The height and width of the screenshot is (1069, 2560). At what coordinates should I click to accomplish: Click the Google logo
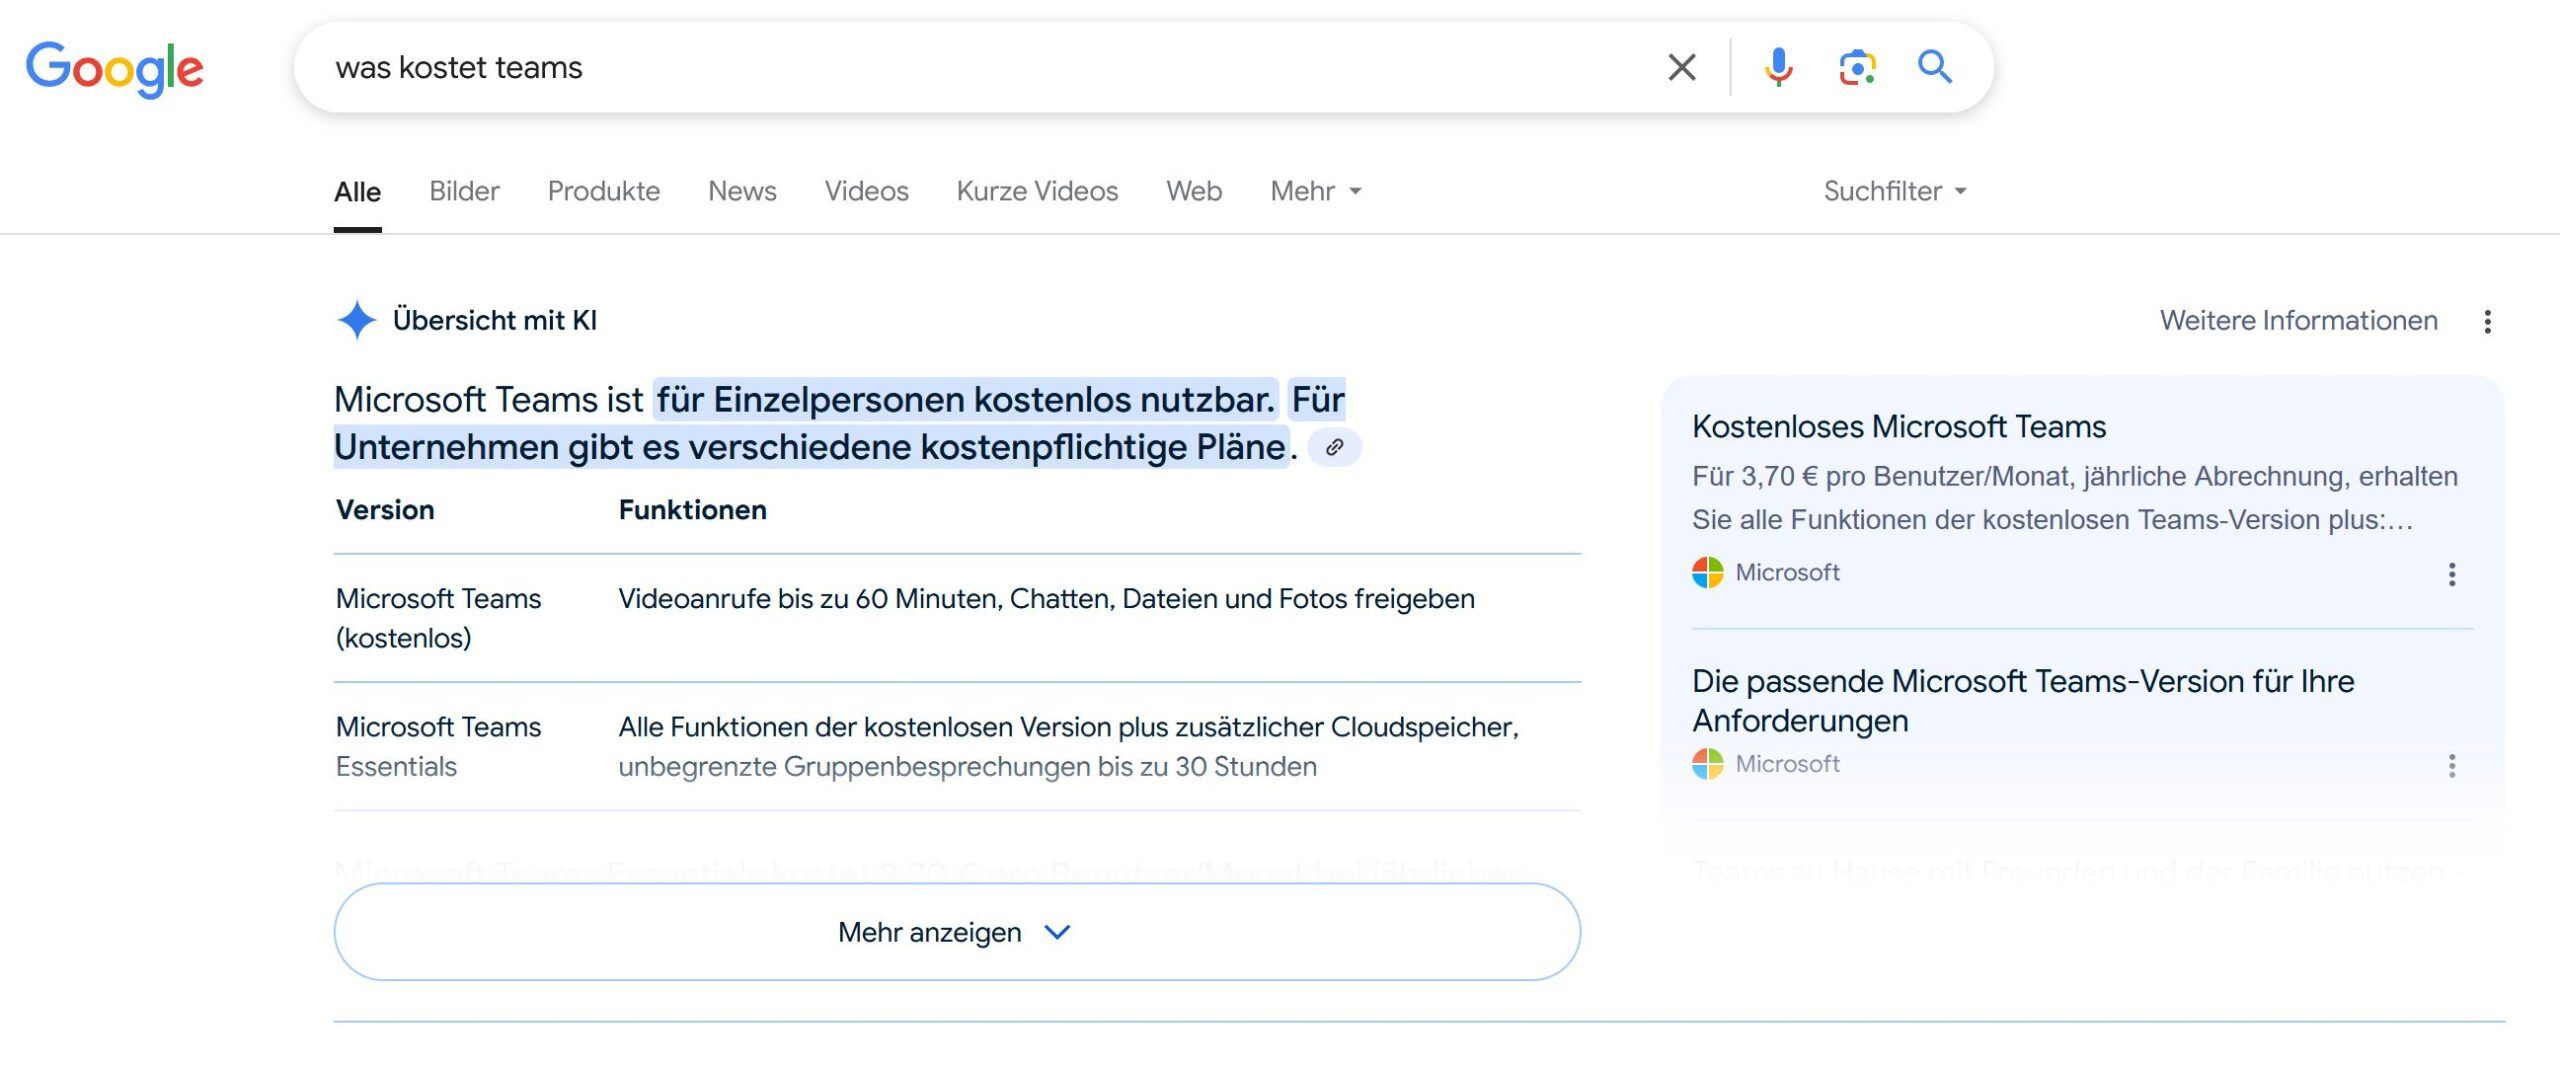pyautogui.click(x=114, y=69)
